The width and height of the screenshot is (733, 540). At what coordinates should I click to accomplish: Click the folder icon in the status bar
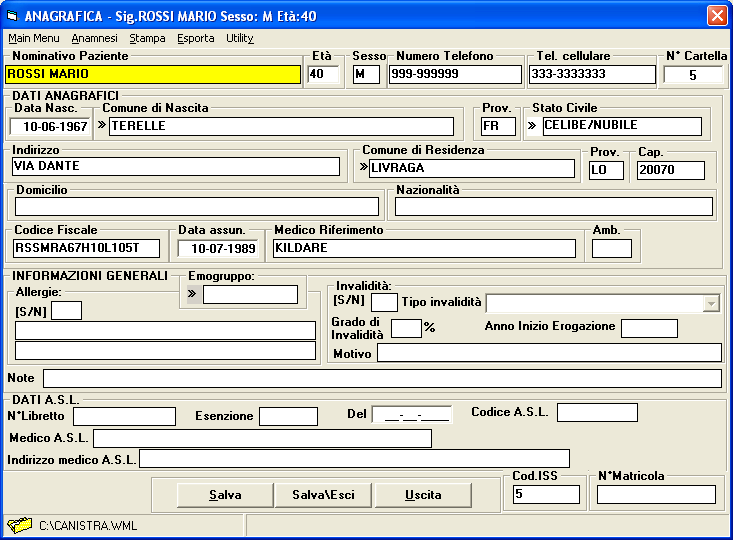(19, 525)
